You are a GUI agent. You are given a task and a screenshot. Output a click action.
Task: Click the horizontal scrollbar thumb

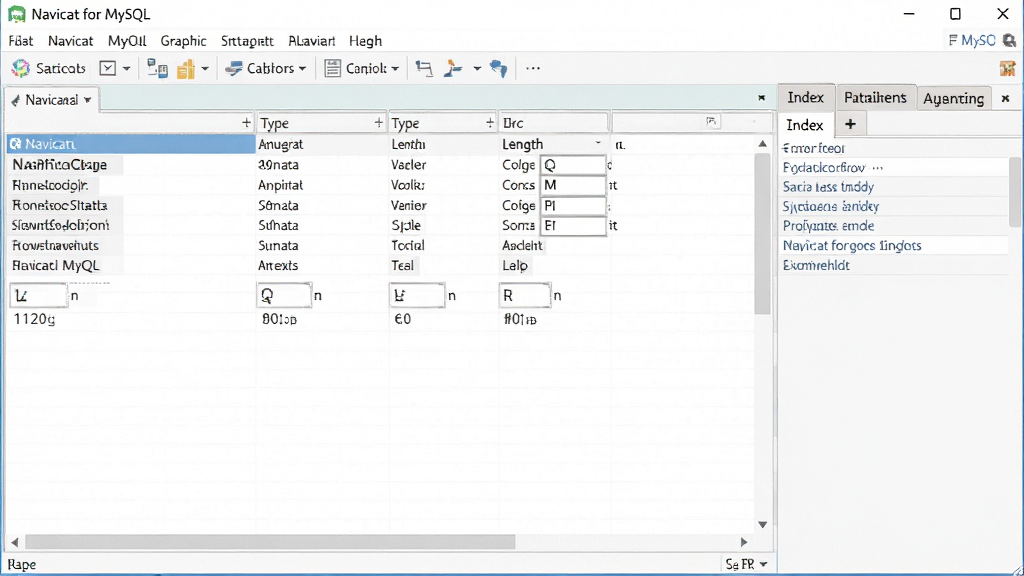click(x=270, y=542)
